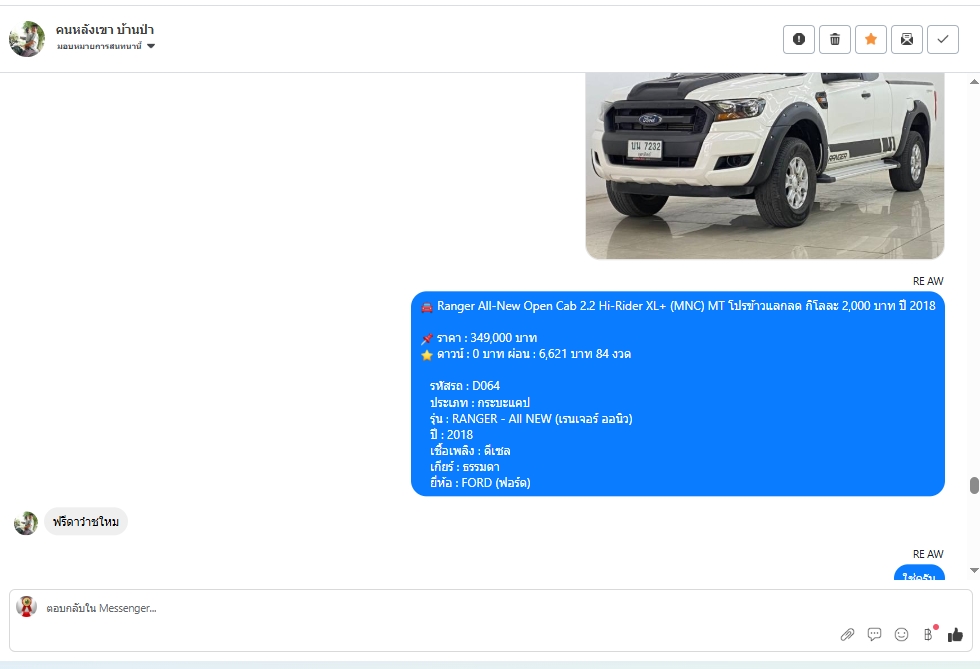Select the customer message ฟรีดาว์ใช่ใหม
Screen dimensions: 980x669
(x=86, y=521)
